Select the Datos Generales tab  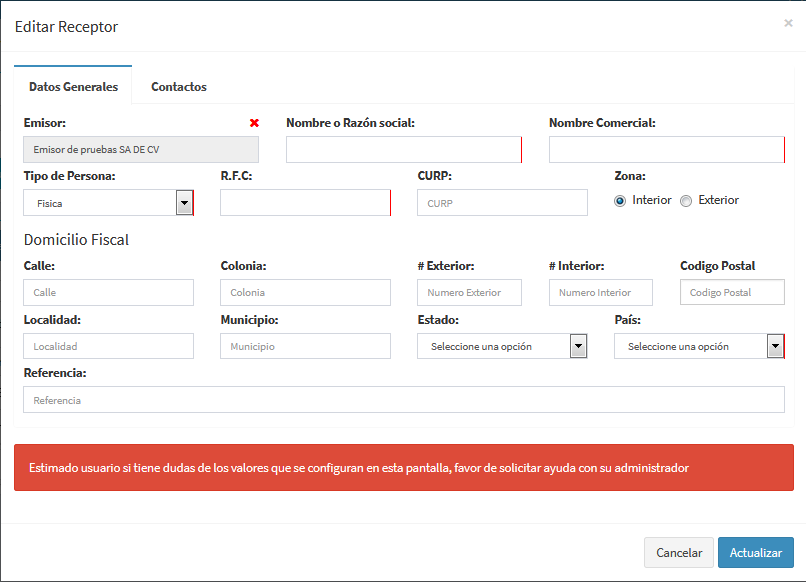point(73,87)
